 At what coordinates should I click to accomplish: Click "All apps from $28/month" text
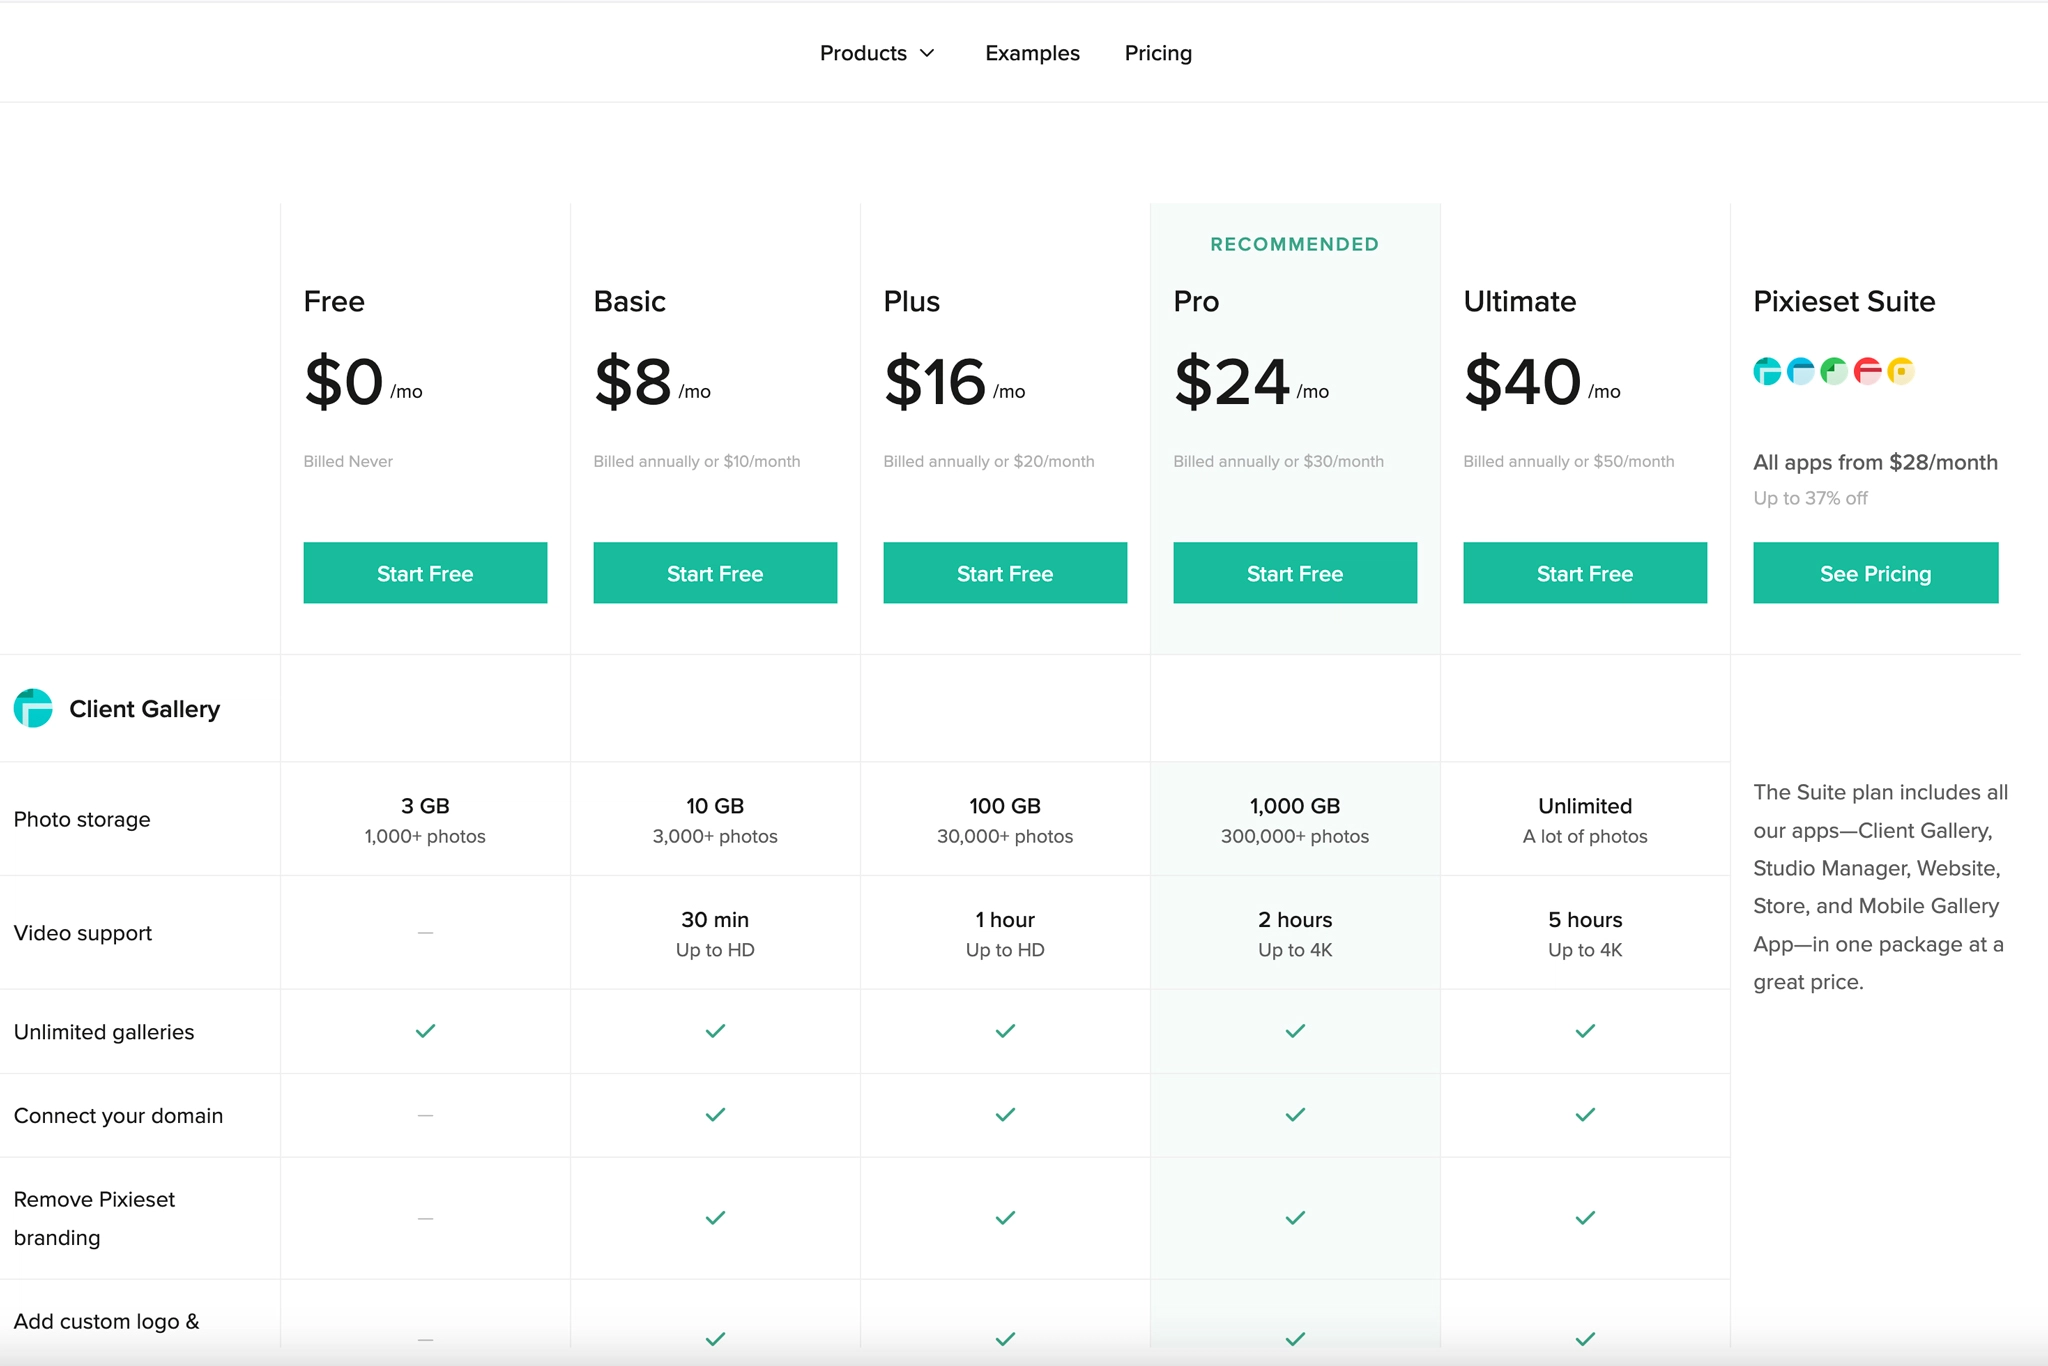click(x=1875, y=462)
